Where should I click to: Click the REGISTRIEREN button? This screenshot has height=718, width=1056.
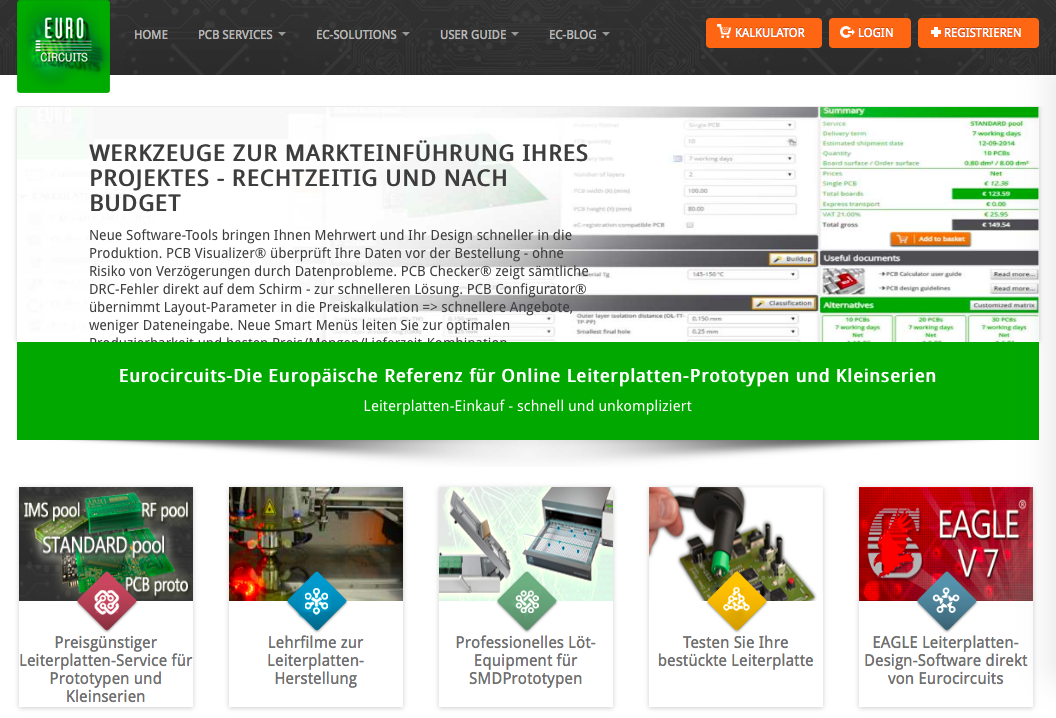tap(978, 33)
